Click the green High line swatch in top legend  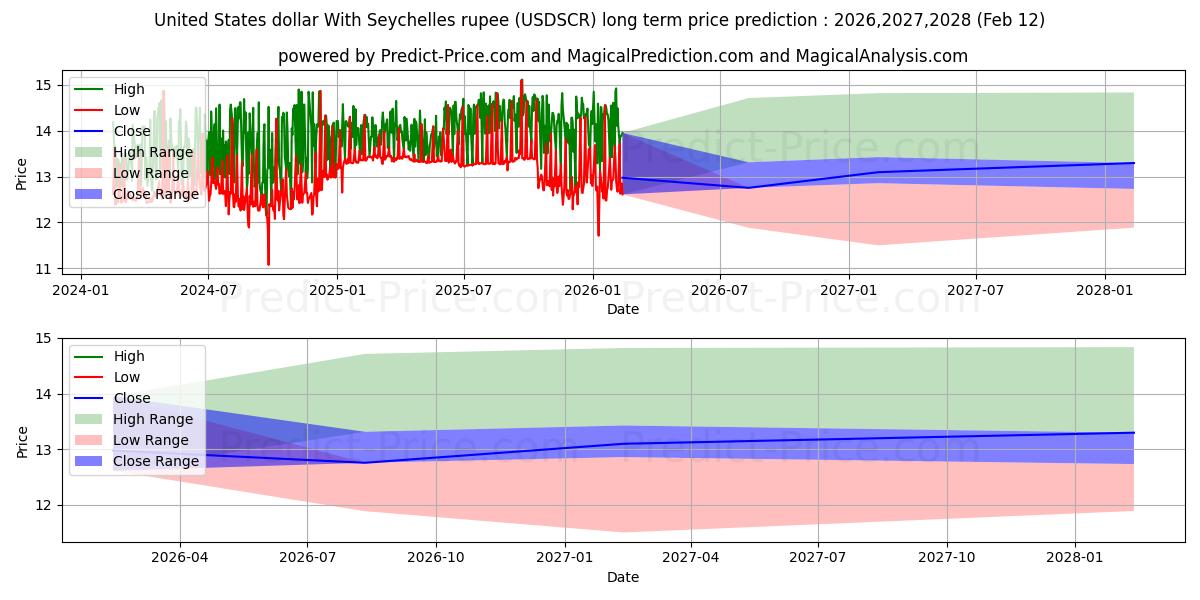click(x=90, y=90)
